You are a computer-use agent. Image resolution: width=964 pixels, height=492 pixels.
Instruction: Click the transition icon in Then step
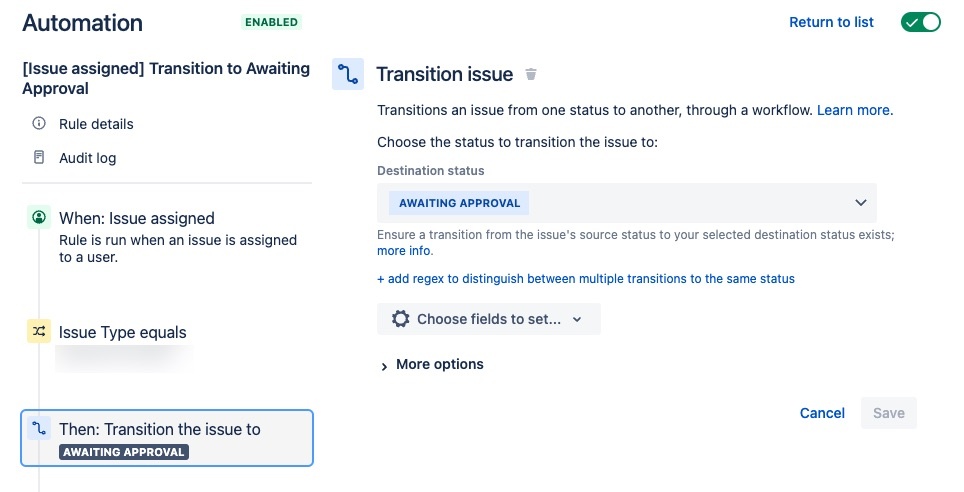(39, 428)
